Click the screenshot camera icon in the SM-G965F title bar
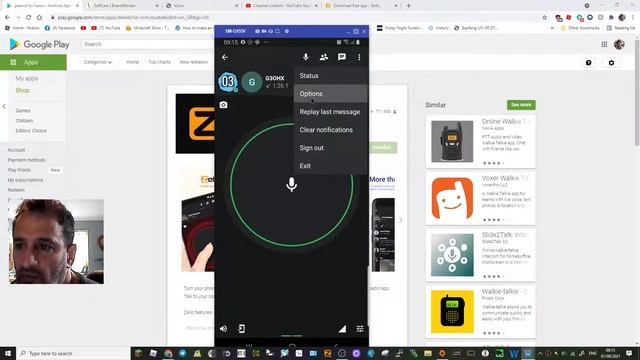 point(257,31)
